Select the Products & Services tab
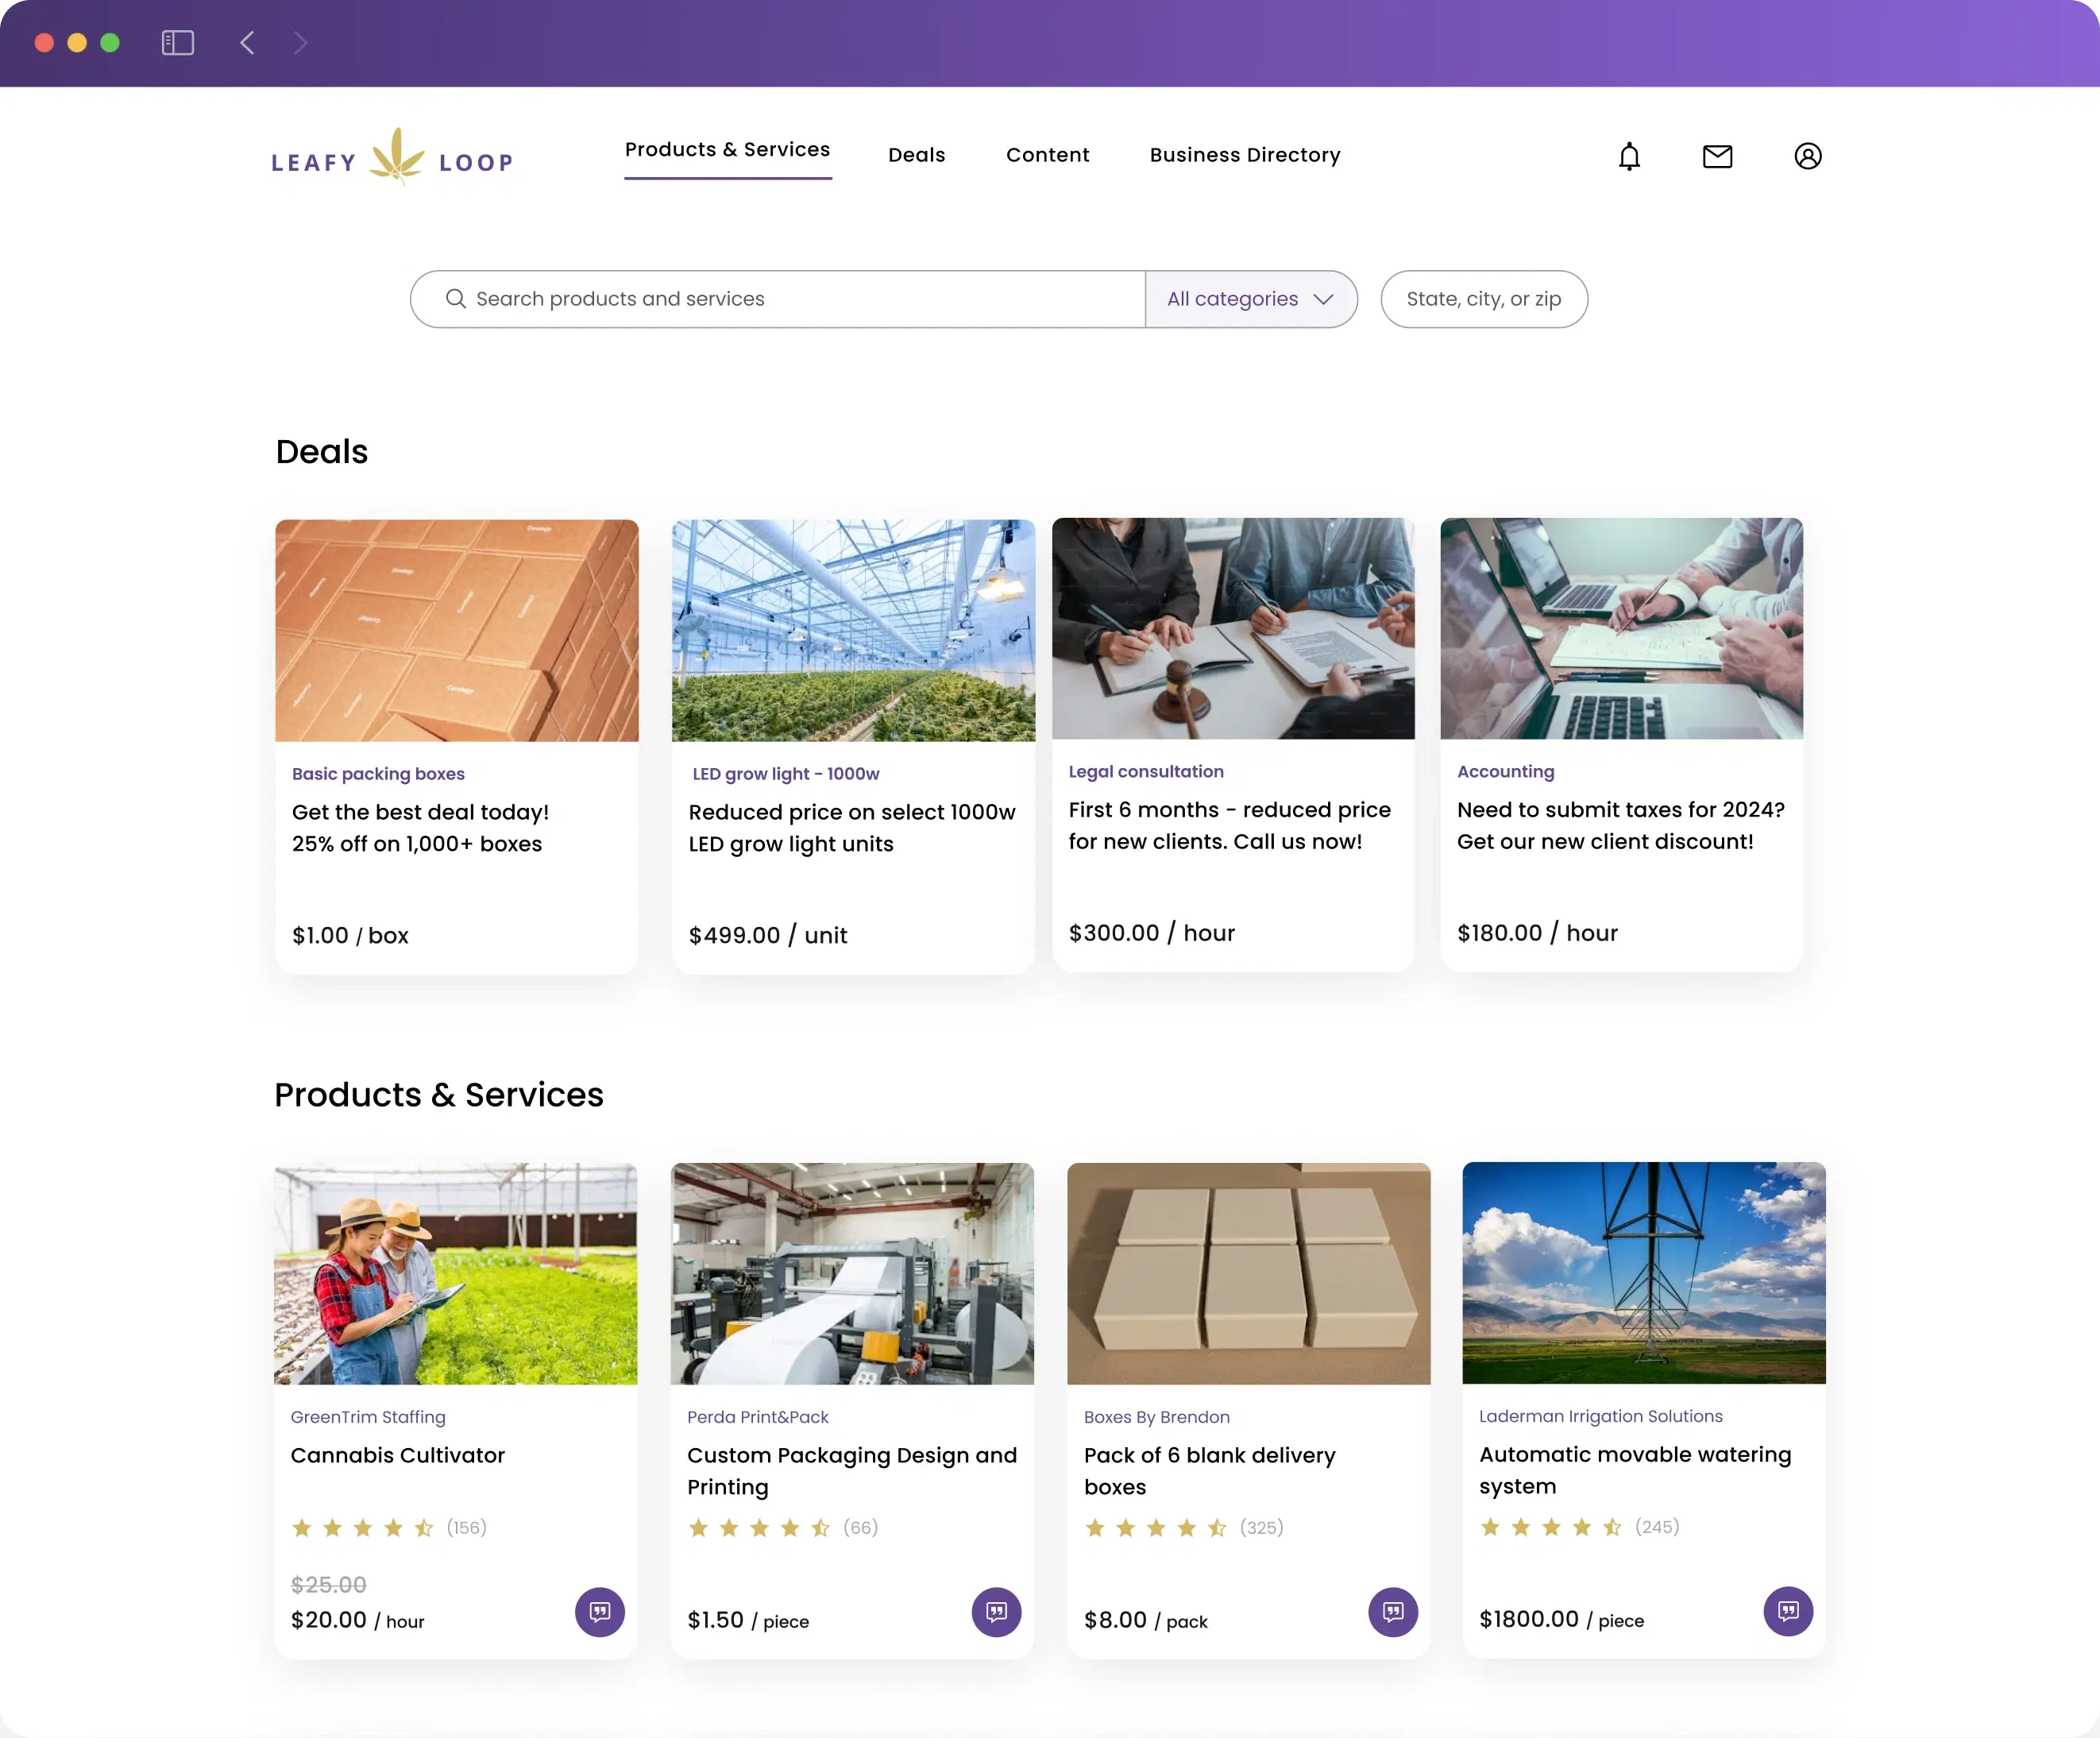Screen dimensions: 2100x1738 point(727,150)
